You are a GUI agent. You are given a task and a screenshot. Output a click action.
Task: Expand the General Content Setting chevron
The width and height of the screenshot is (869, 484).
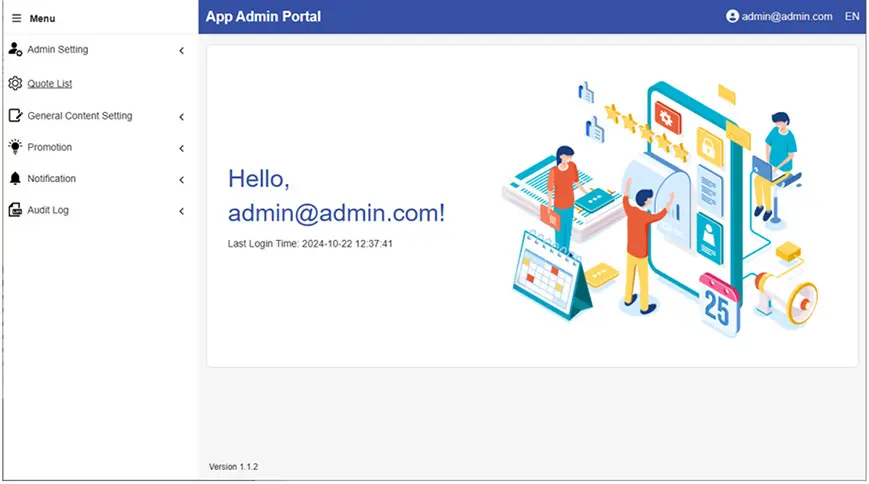(181, 117)
